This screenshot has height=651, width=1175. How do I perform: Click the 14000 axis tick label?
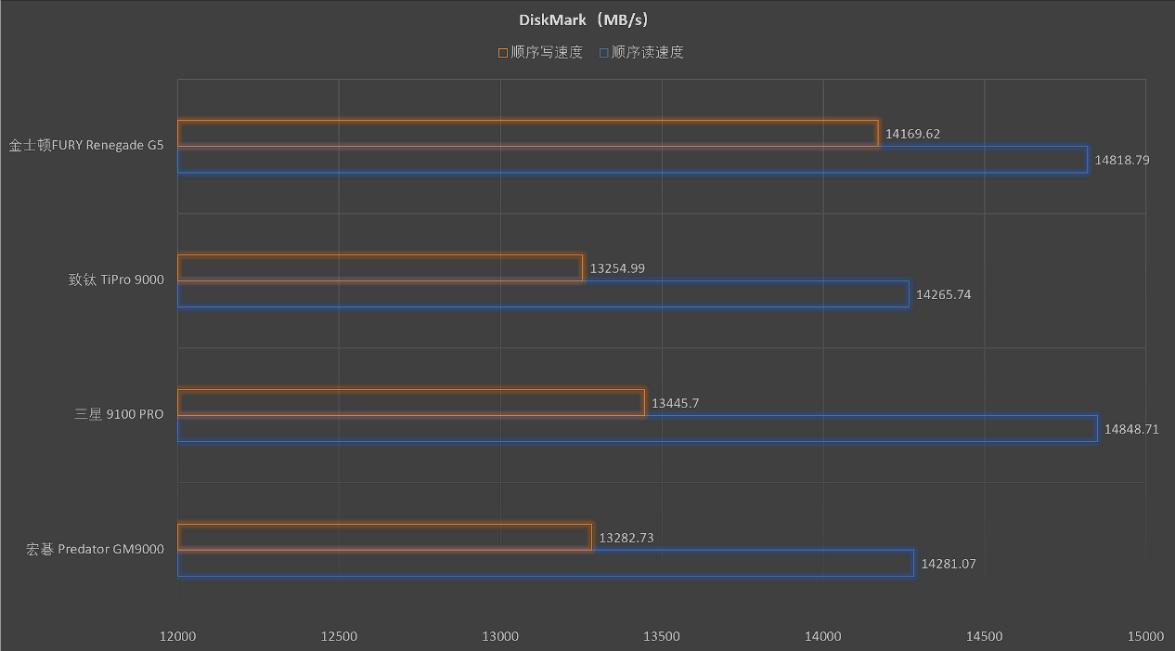point(823,637)
